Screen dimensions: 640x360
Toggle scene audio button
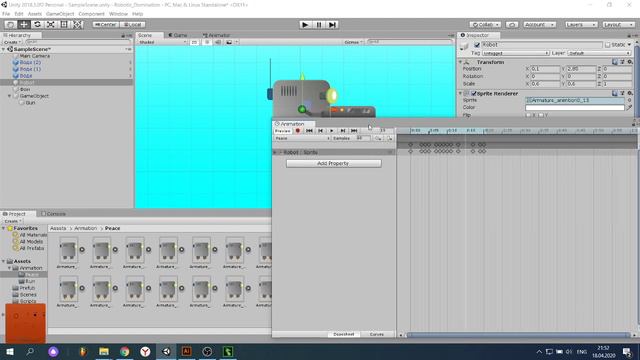[218, 42]
